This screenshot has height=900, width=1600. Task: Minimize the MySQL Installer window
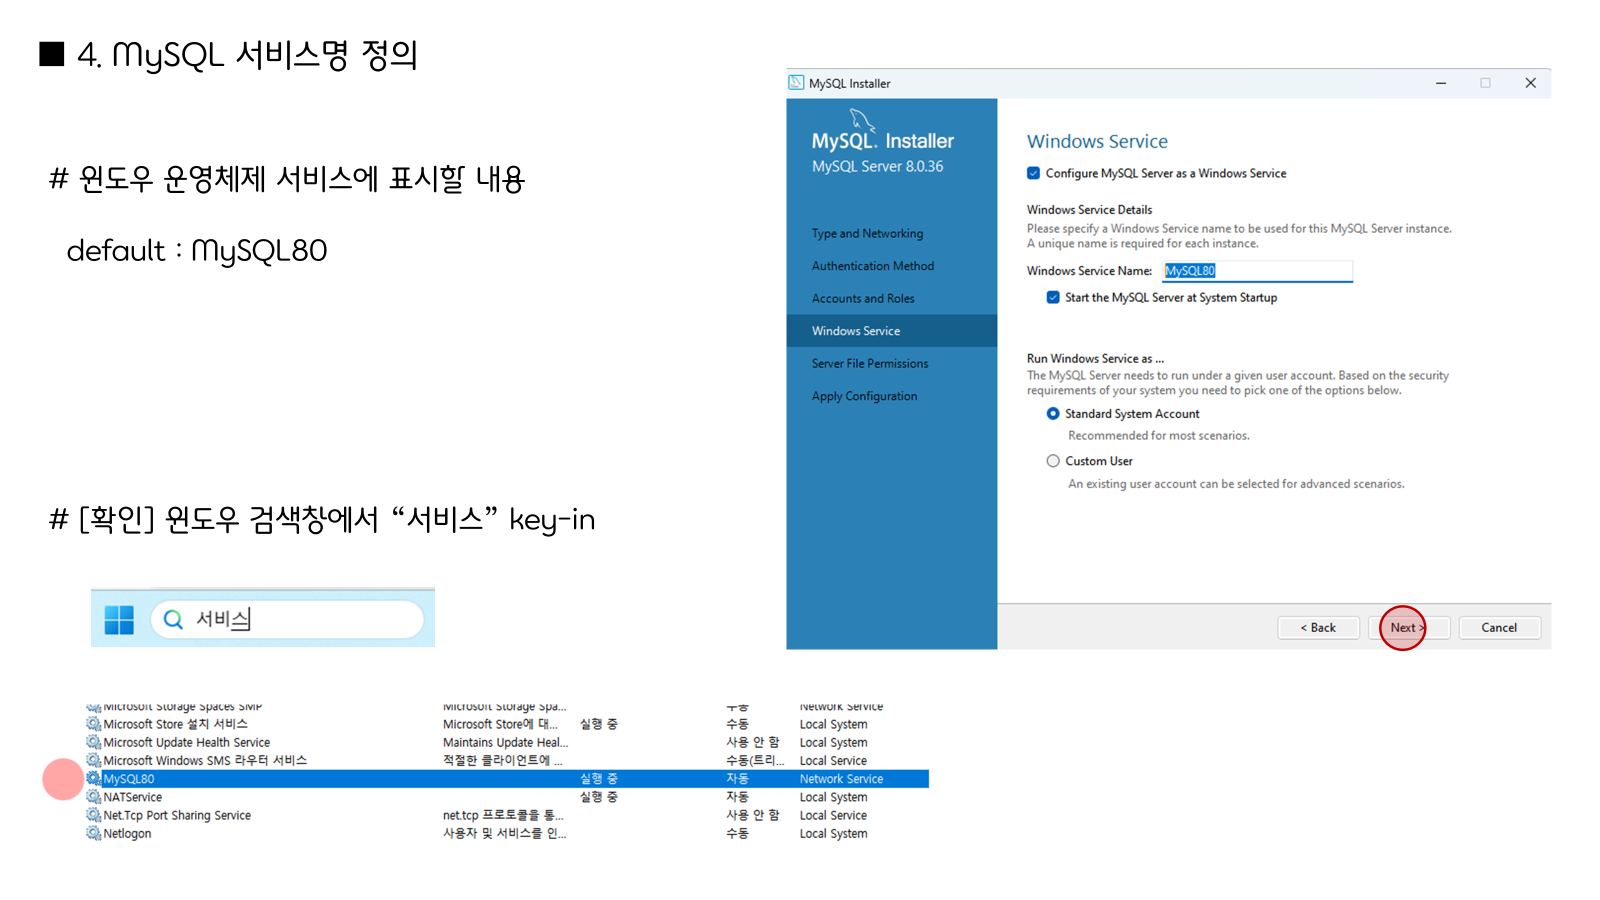point(1441,83)
